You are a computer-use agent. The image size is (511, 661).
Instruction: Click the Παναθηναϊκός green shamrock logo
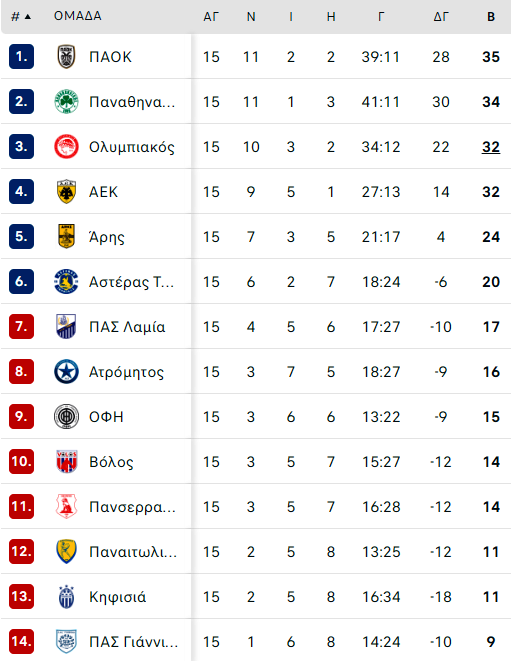click(x=66, y=102)
